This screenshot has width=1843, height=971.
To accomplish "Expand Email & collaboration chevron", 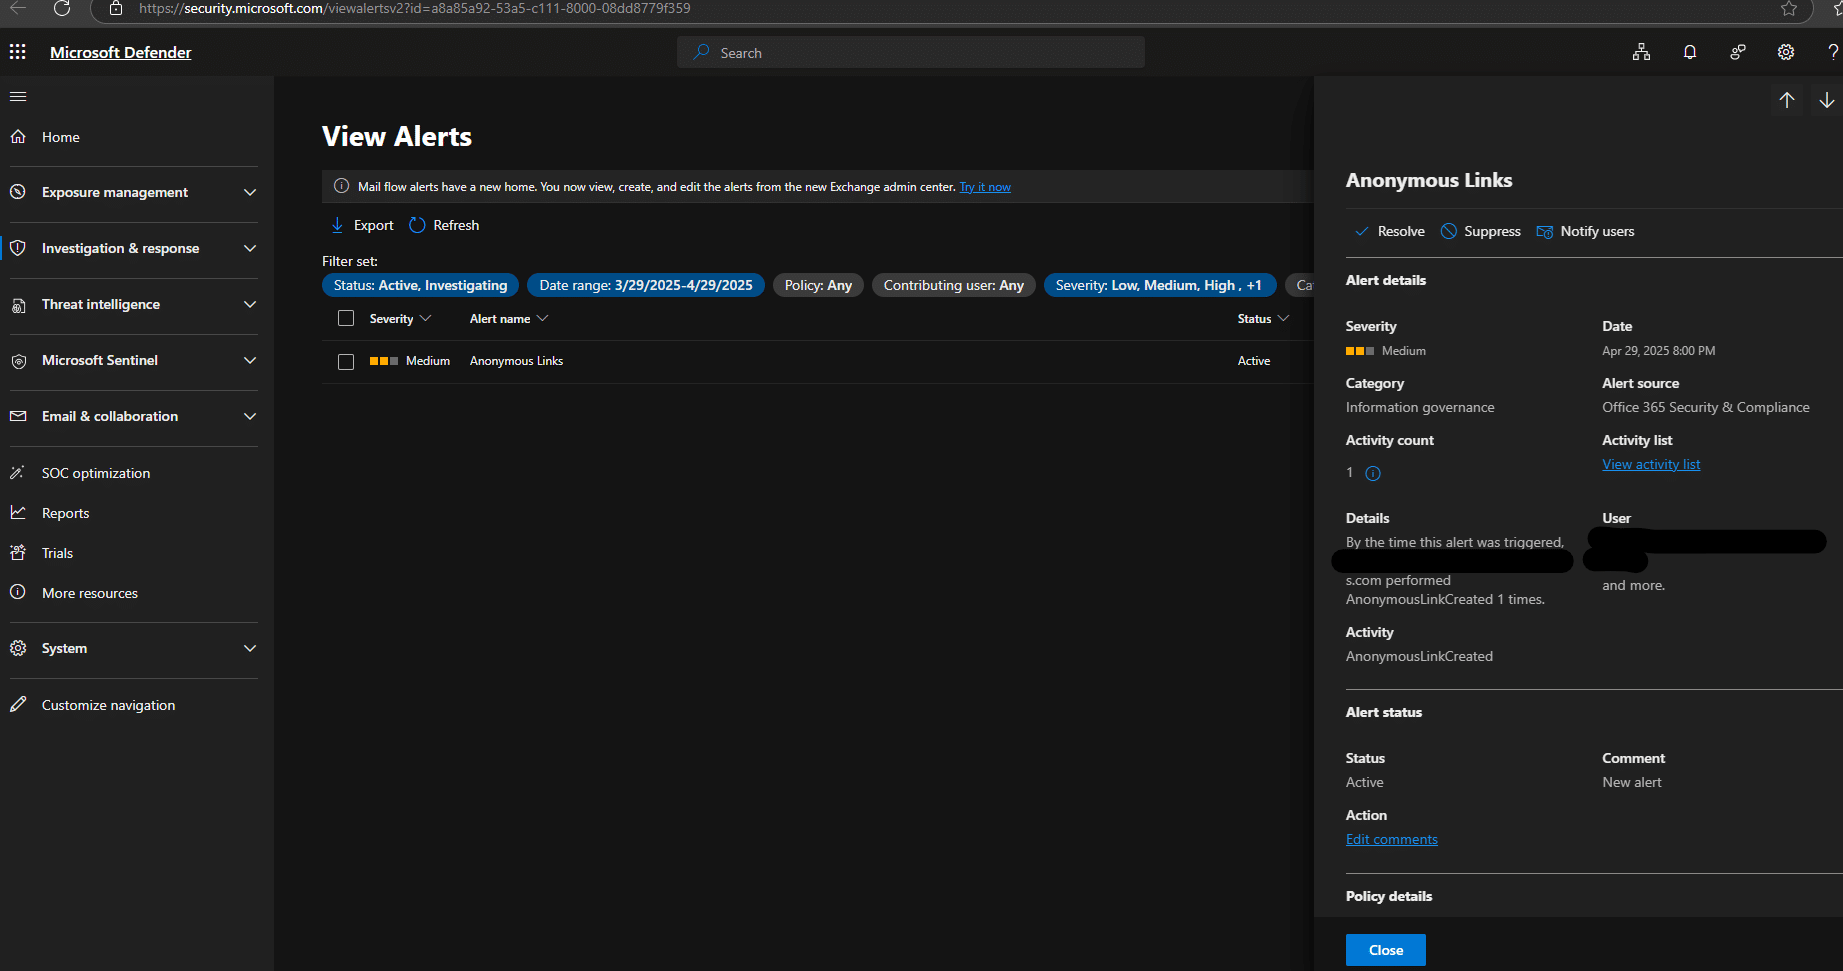I will 250,416.
